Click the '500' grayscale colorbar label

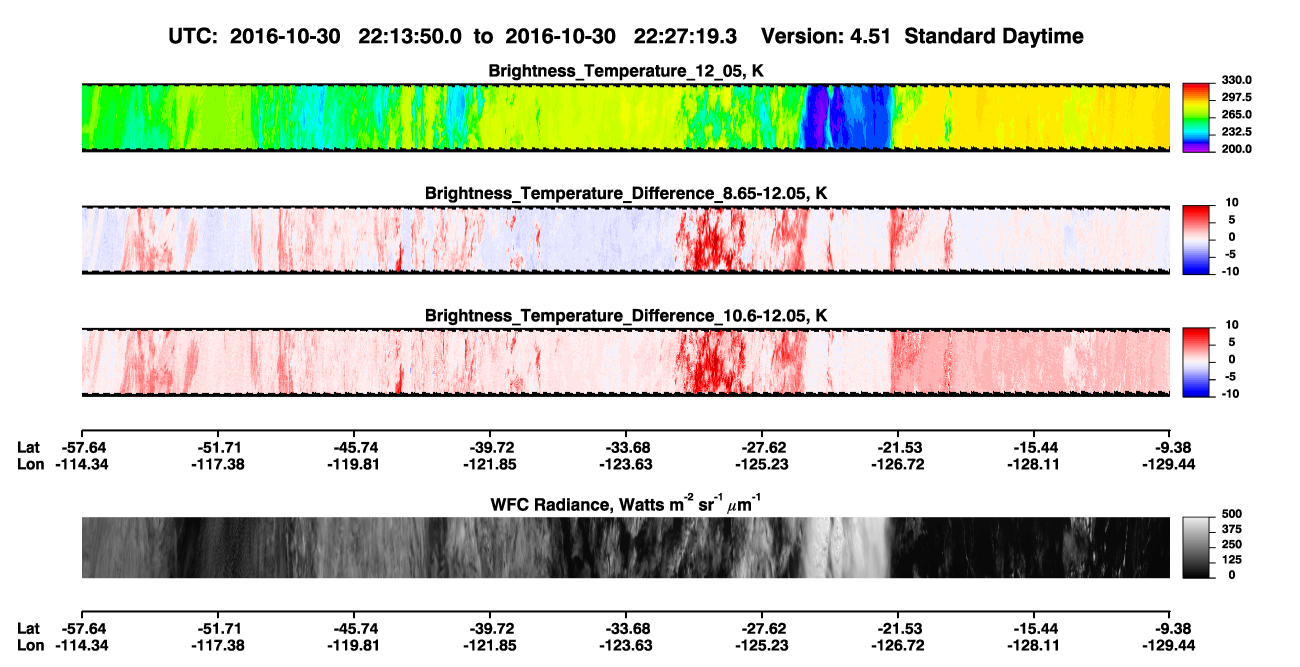[x=1232, y=513]
